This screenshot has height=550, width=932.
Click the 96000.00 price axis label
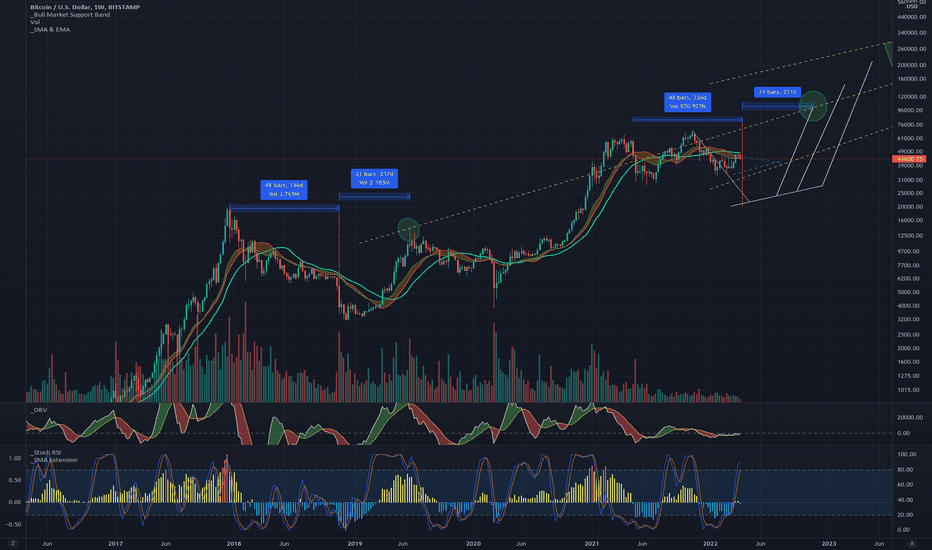pos(910,111)
